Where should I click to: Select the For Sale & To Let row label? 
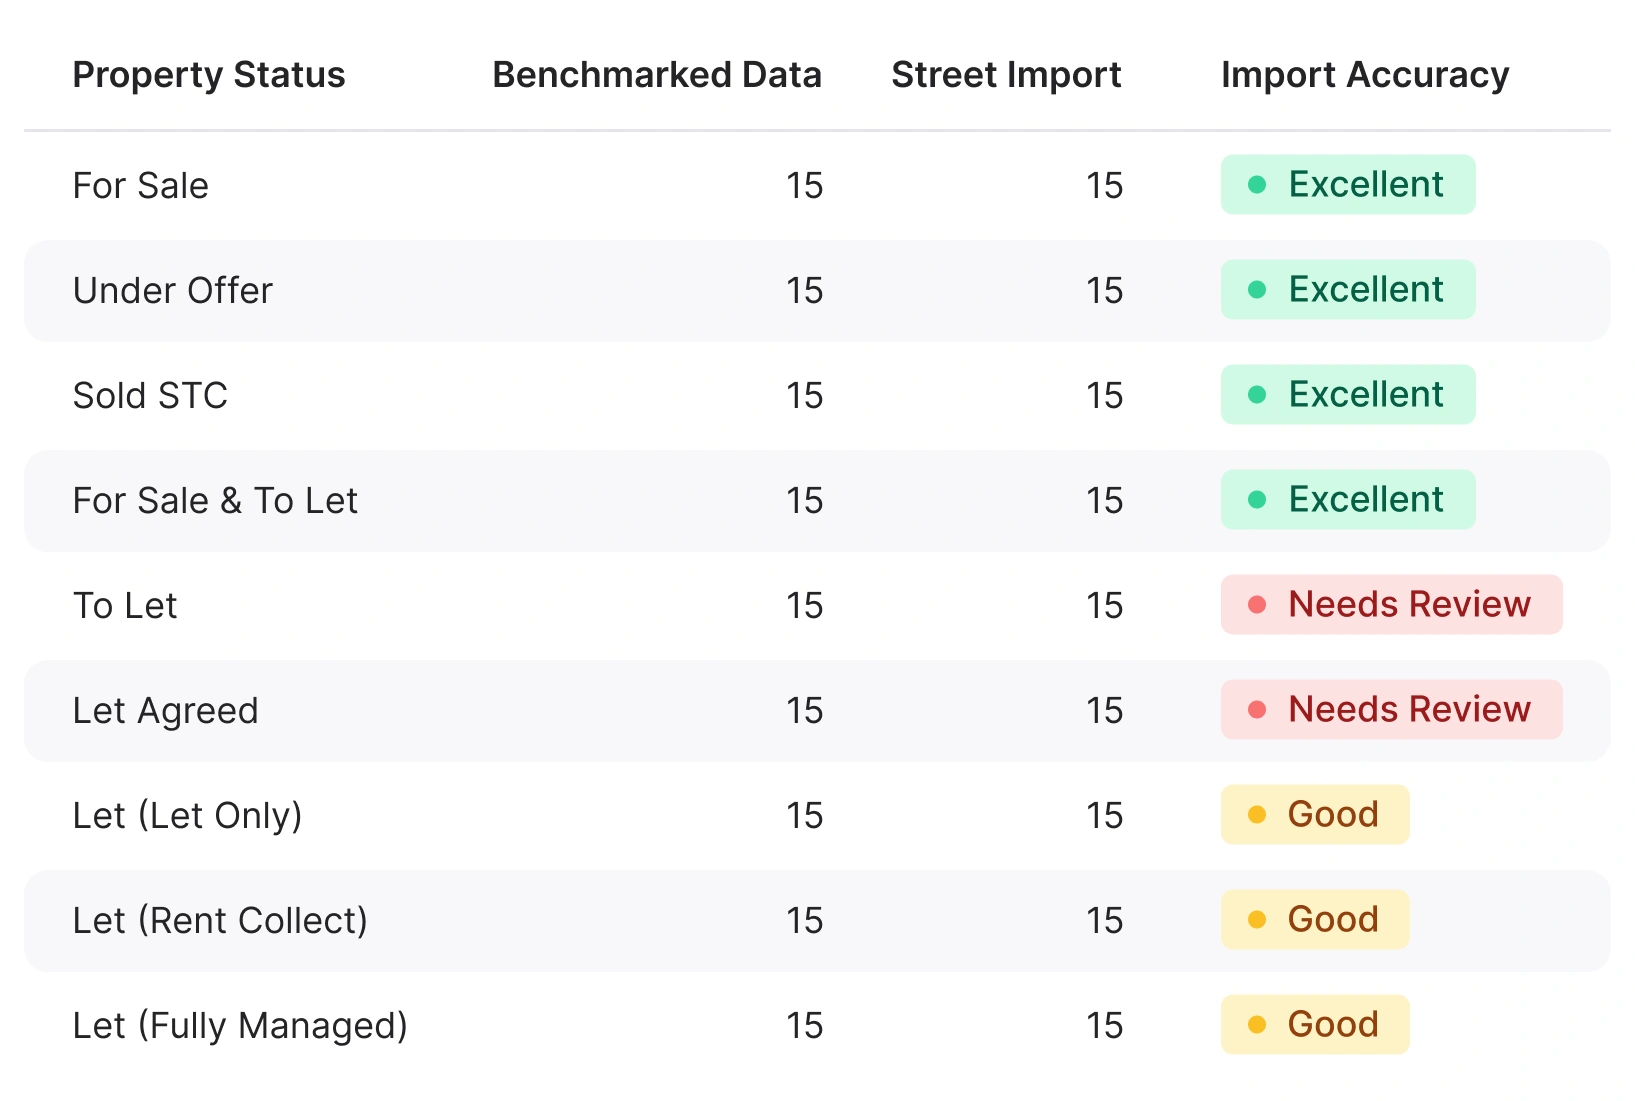pyautogui.click(x=215, y=501)
